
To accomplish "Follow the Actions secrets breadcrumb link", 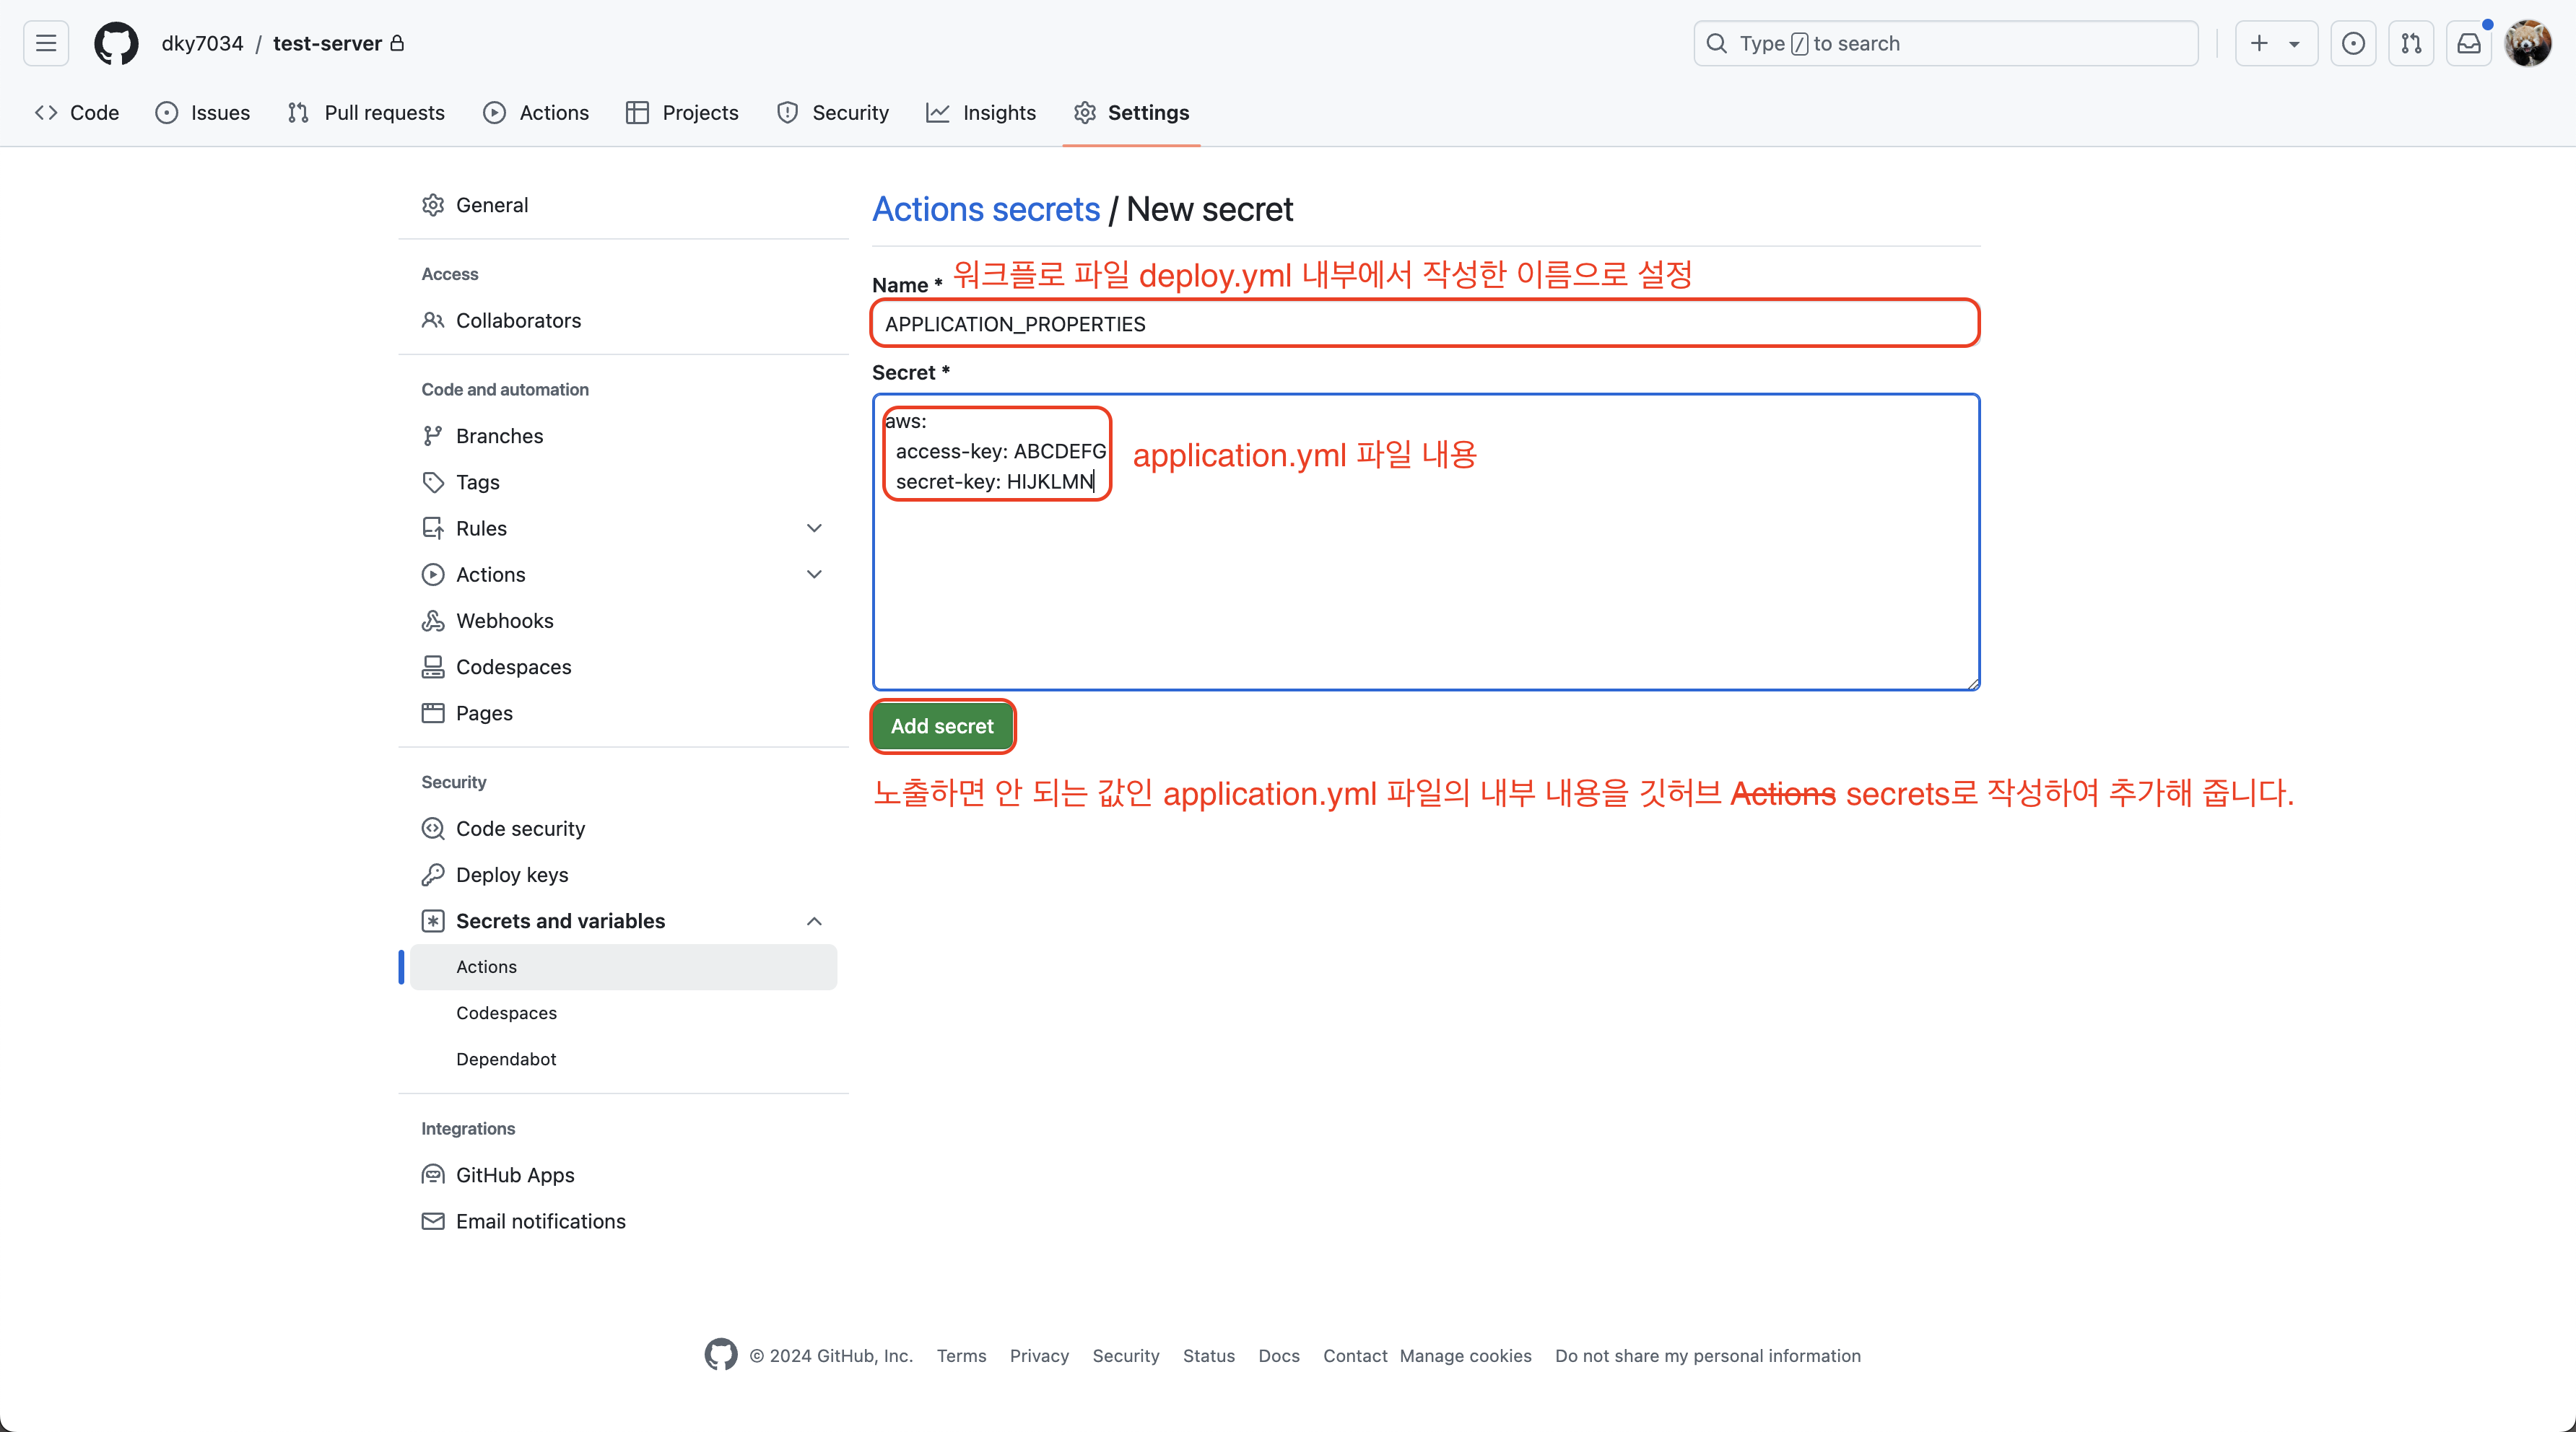I will [x=985, y=209].
